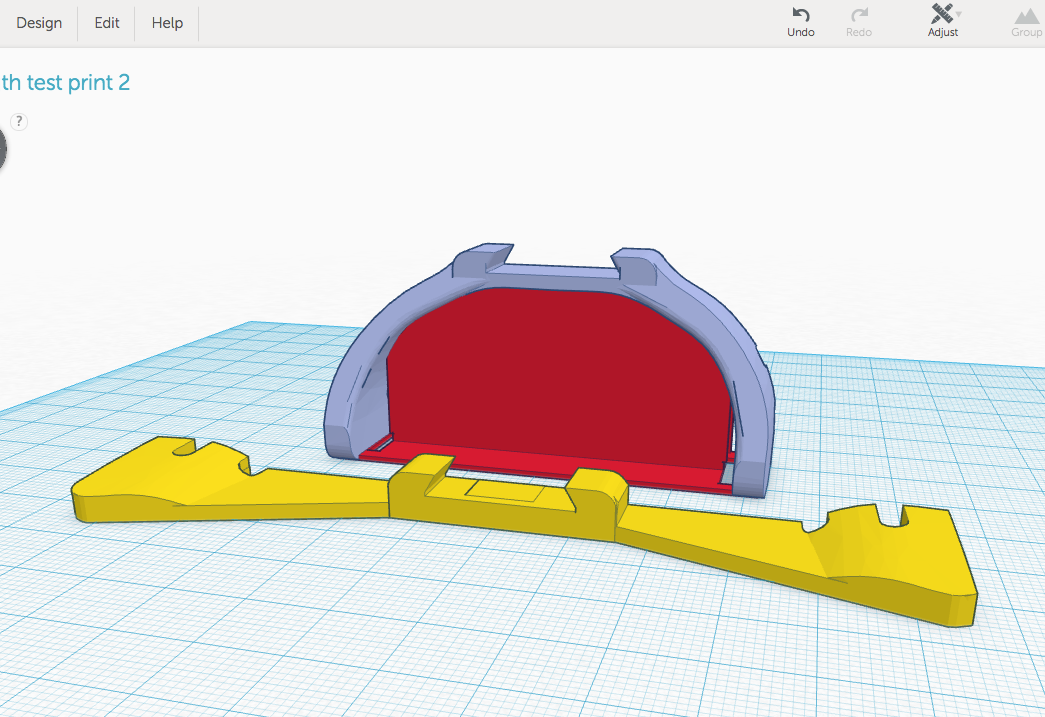Click the greyed-out Redo arrow icon
The image size is (1045, 717).
click(x=858, y=15)
